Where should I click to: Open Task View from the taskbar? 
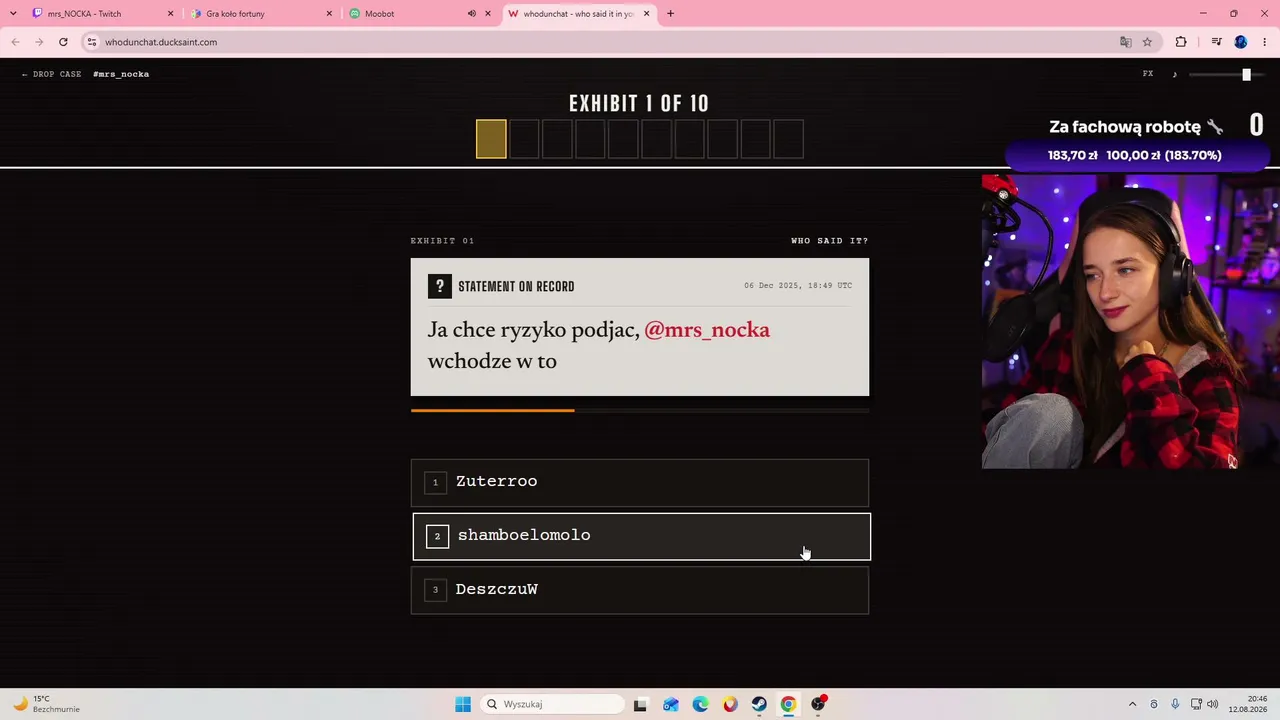point(640,704)
